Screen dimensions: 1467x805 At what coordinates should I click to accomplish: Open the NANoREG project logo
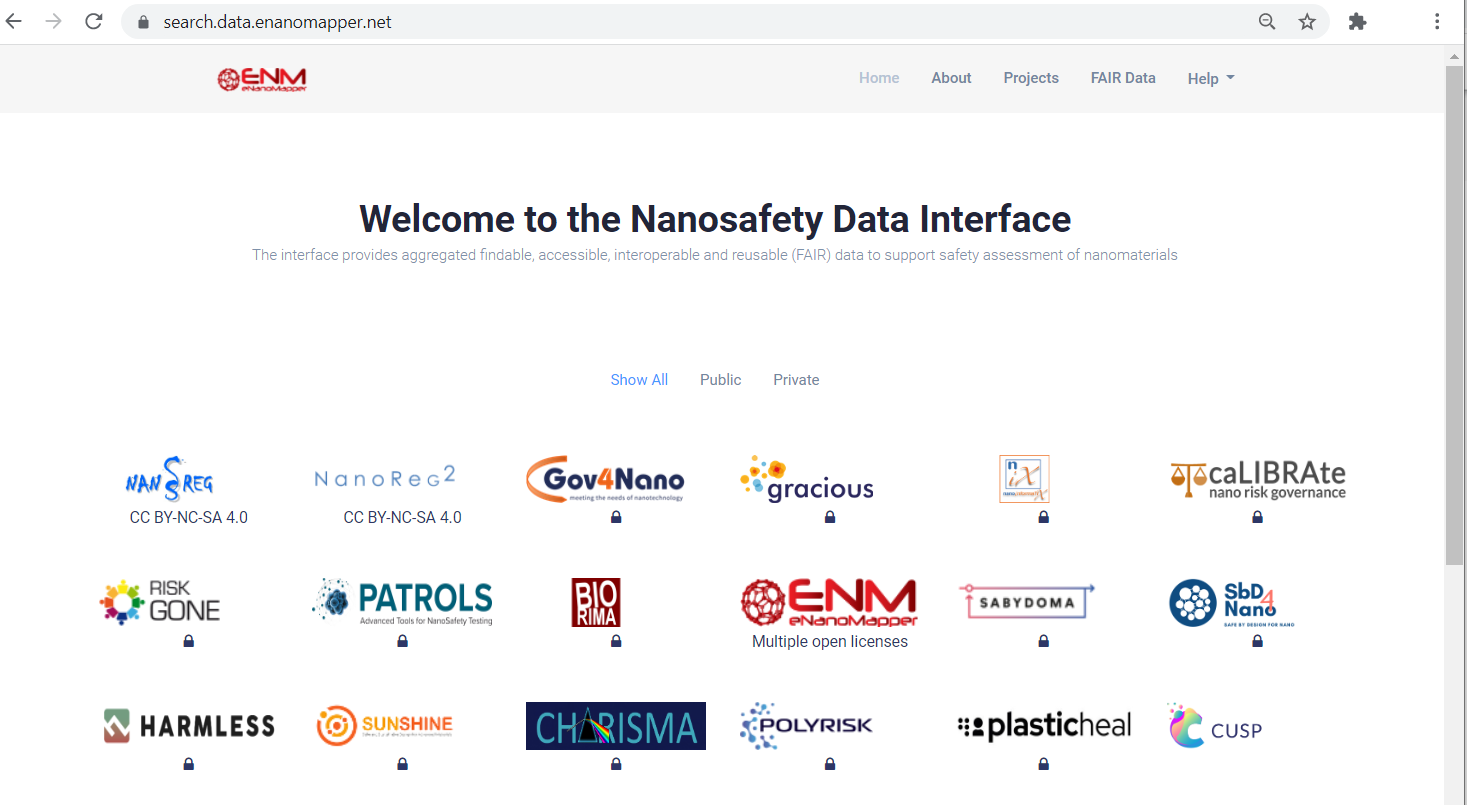pos(169,479)
